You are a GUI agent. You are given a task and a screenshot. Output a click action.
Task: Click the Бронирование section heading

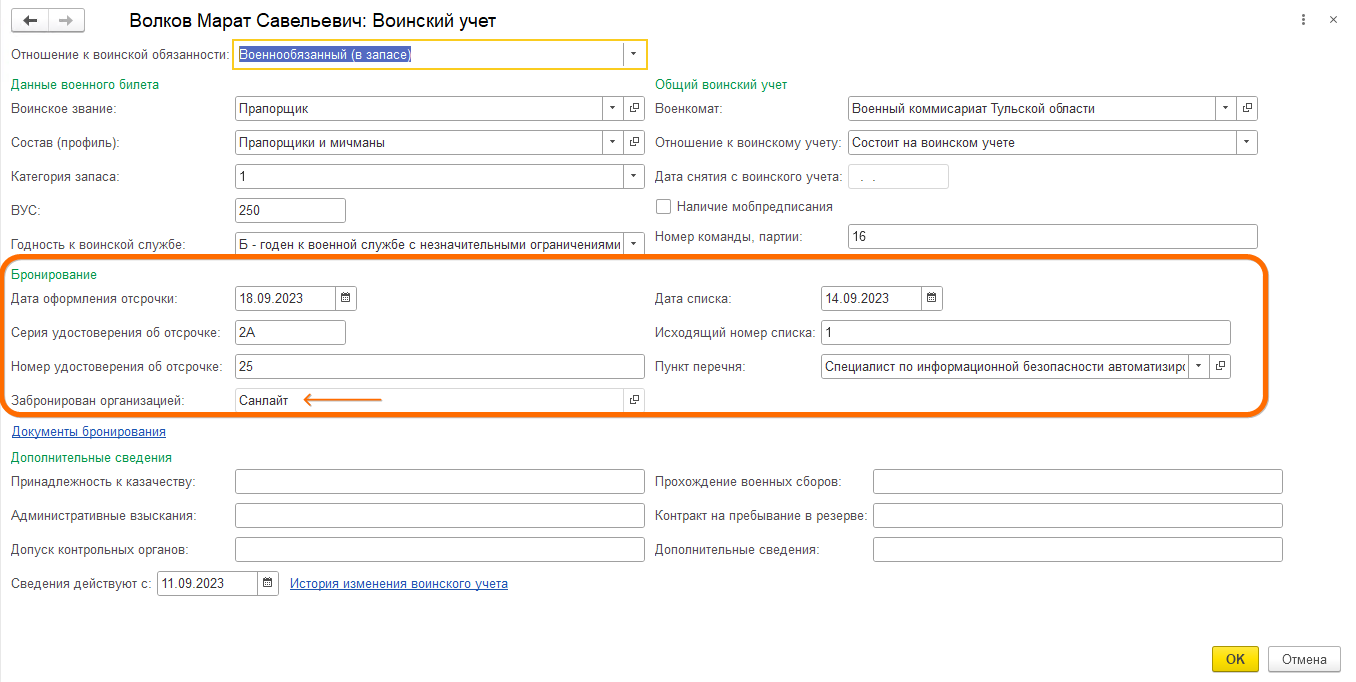[54, 273]
